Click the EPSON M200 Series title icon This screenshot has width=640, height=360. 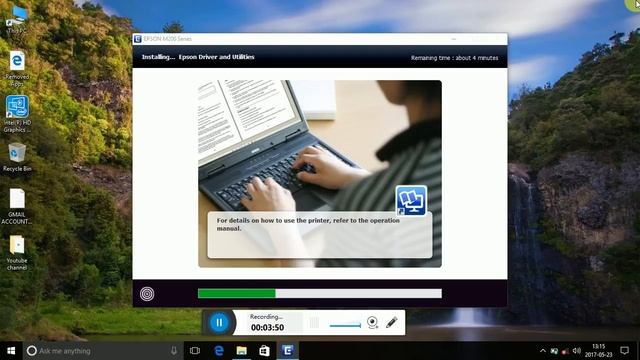138,39
